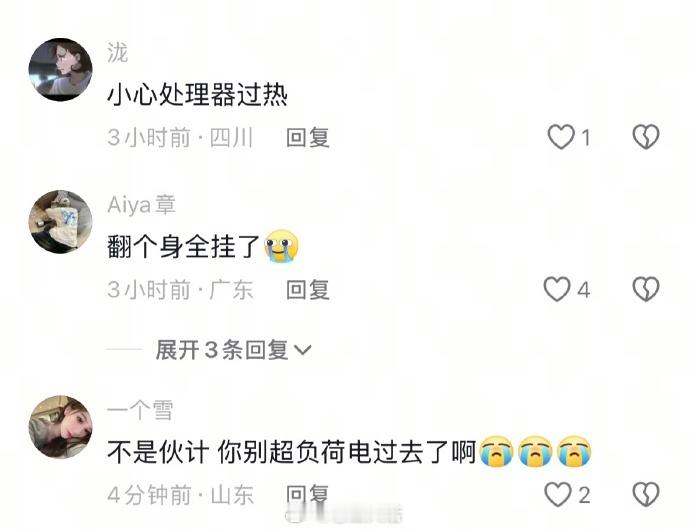Reply to Aiya章's comment
Viewport: 690px width, 531px height.
[308, 289]
